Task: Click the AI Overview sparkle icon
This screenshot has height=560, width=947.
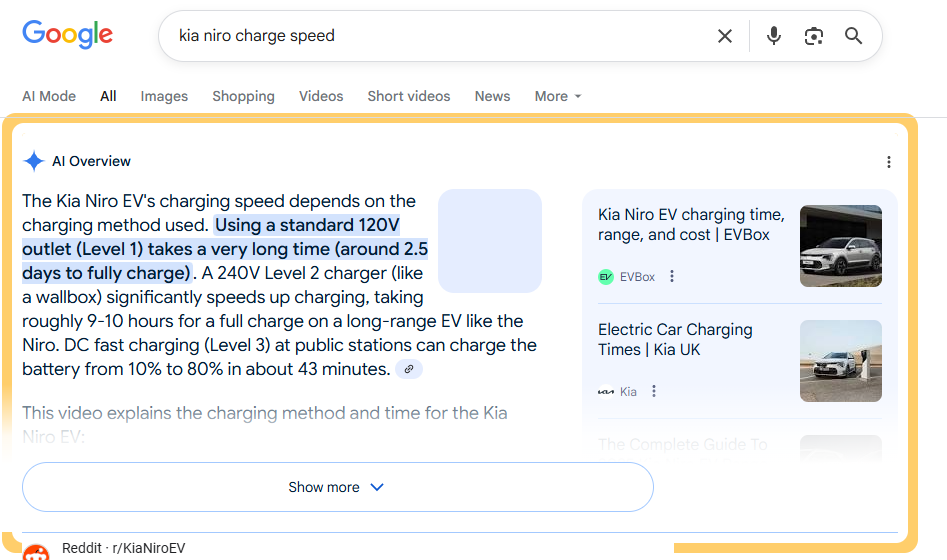Action: [x=34, y=161]
